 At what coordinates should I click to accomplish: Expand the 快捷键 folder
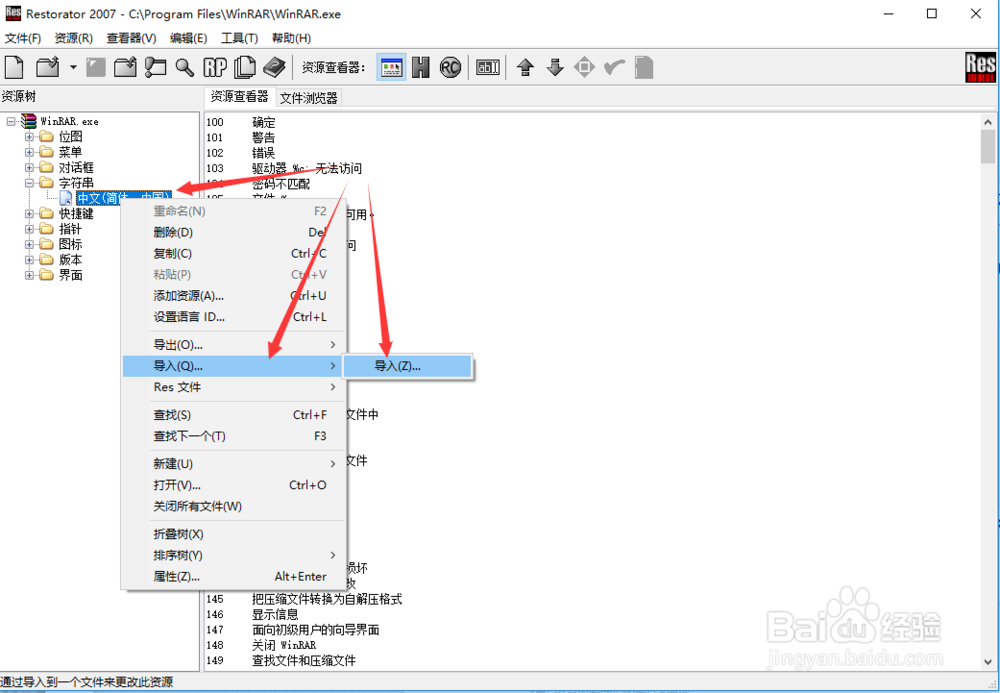tap(29, 214)
